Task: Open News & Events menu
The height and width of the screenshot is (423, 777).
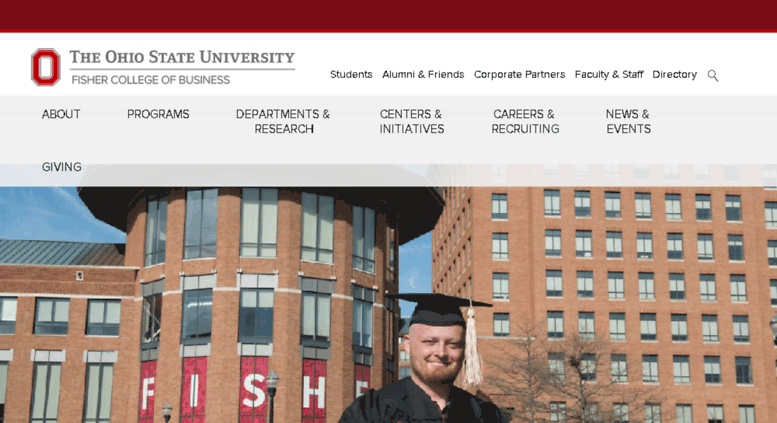Action: (x=628, y=121)
